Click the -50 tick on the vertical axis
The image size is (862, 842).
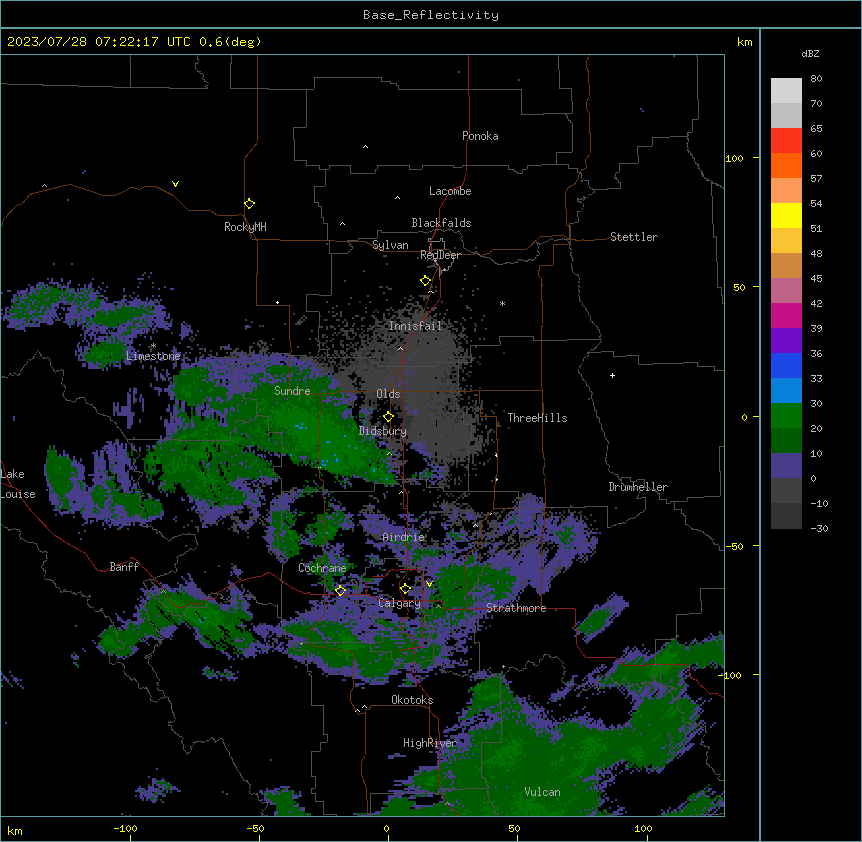734,546
